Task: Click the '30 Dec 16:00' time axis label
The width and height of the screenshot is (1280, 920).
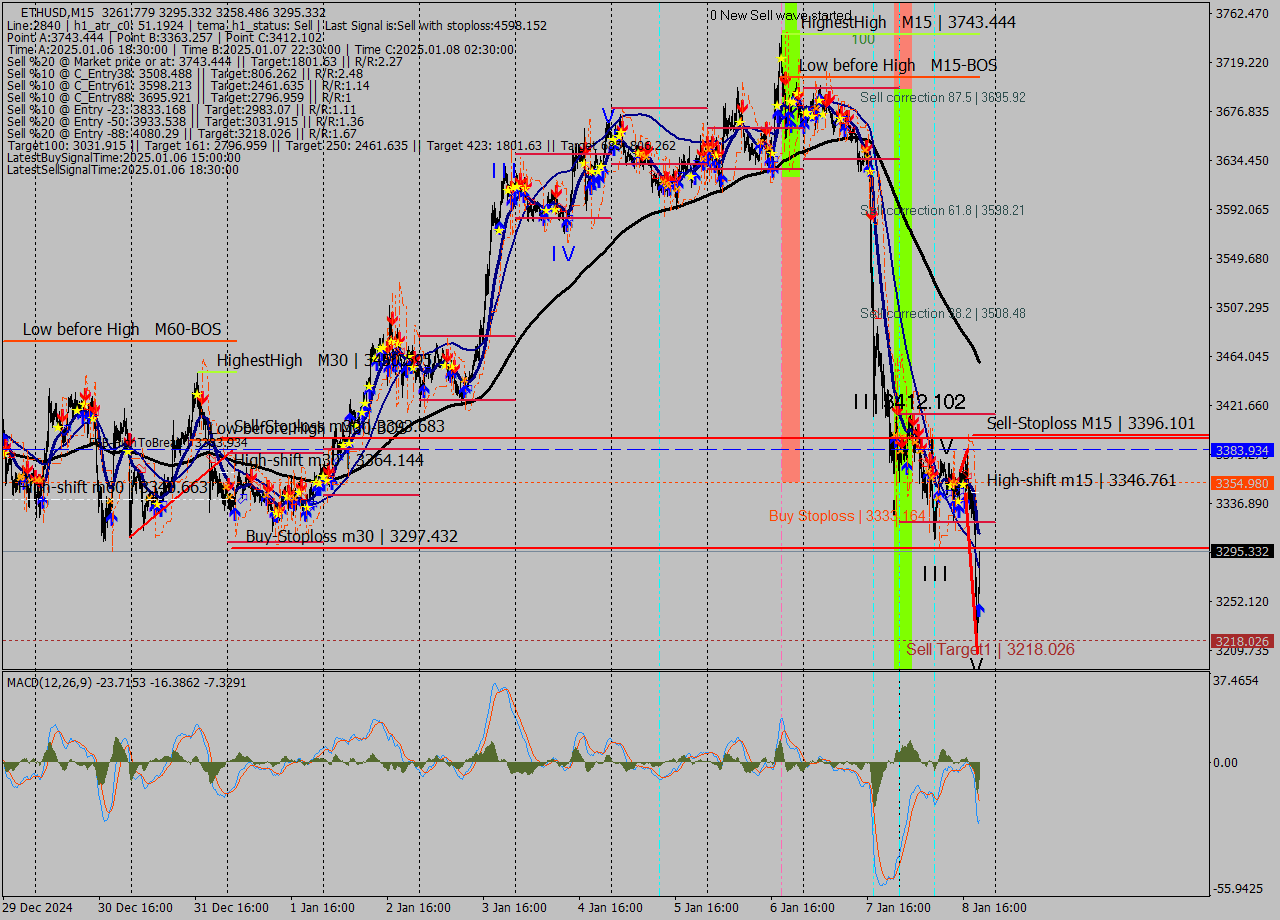Action: (136, 908)
